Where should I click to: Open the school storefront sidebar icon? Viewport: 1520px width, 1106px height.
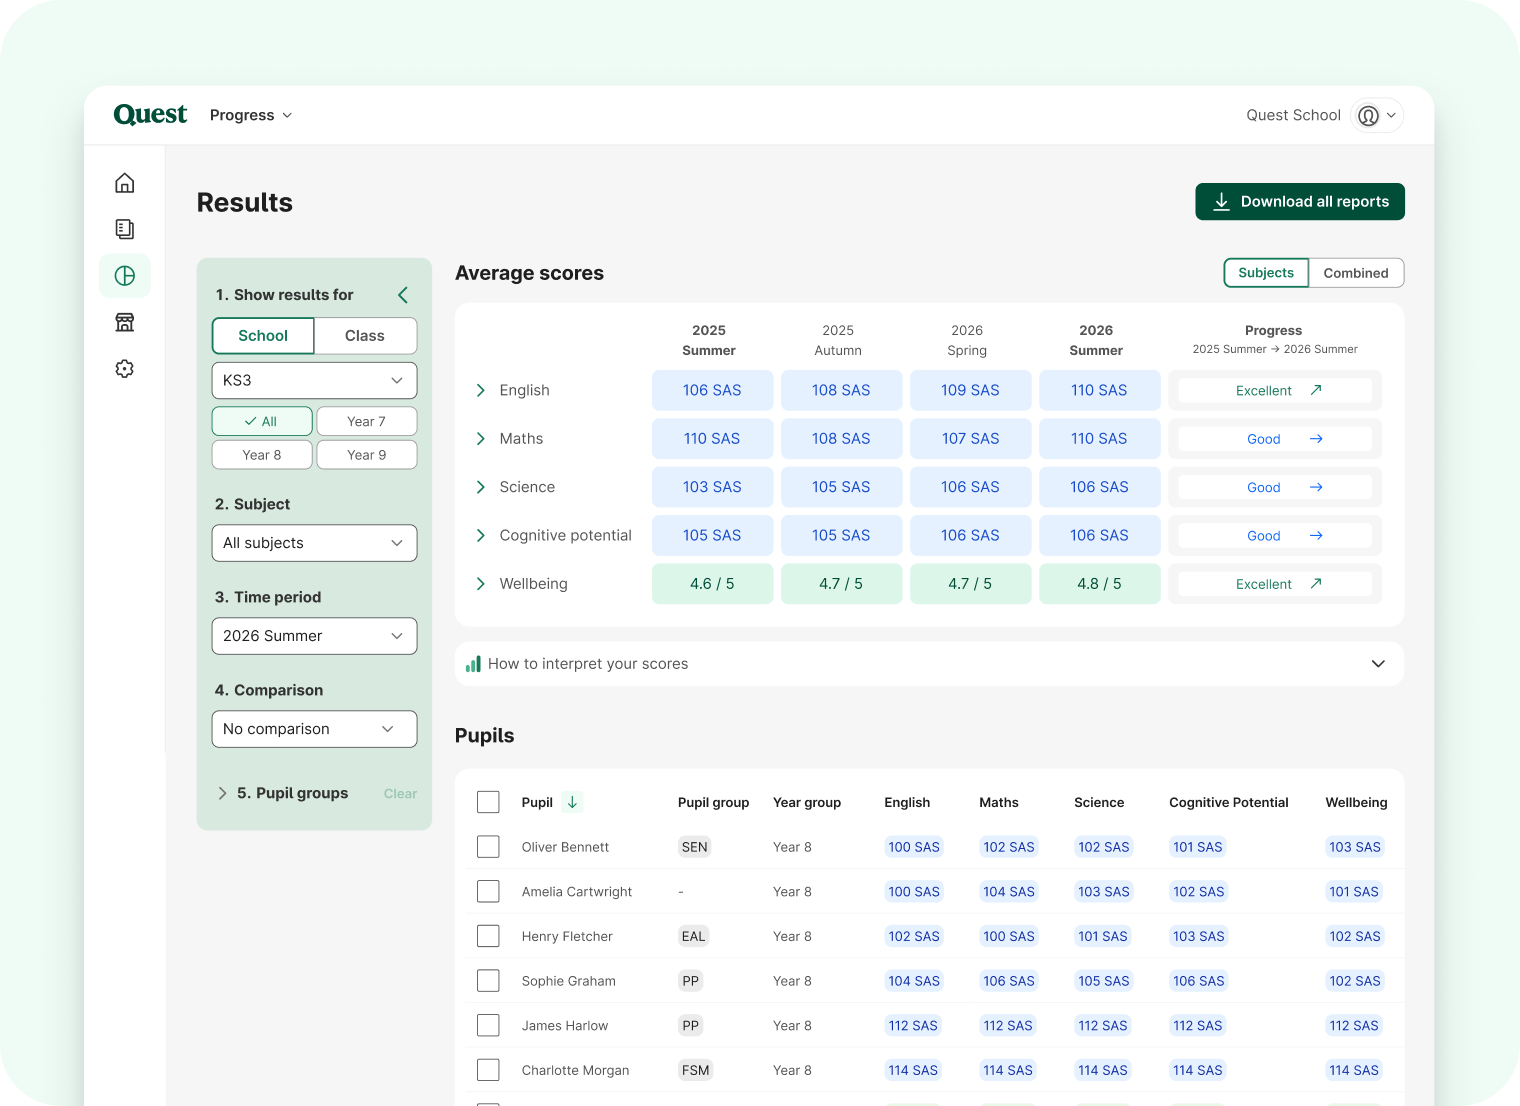pyautogui.click(x=125, y=322)
